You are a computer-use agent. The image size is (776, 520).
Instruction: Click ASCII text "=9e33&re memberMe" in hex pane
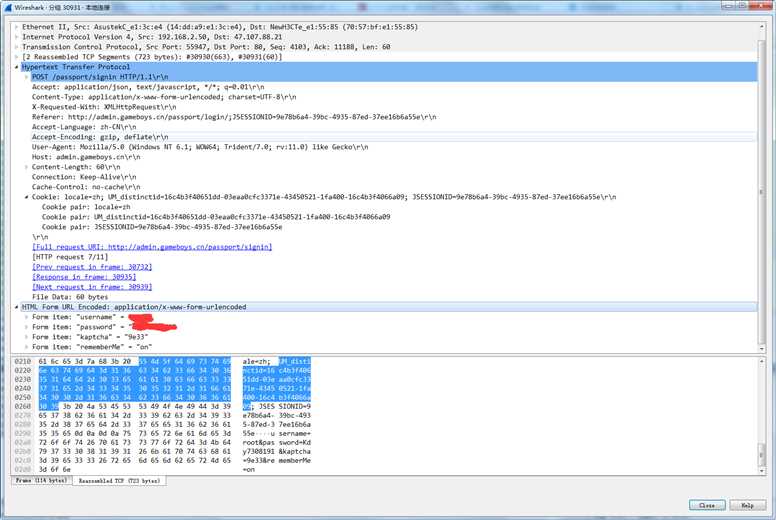point(276,460)
